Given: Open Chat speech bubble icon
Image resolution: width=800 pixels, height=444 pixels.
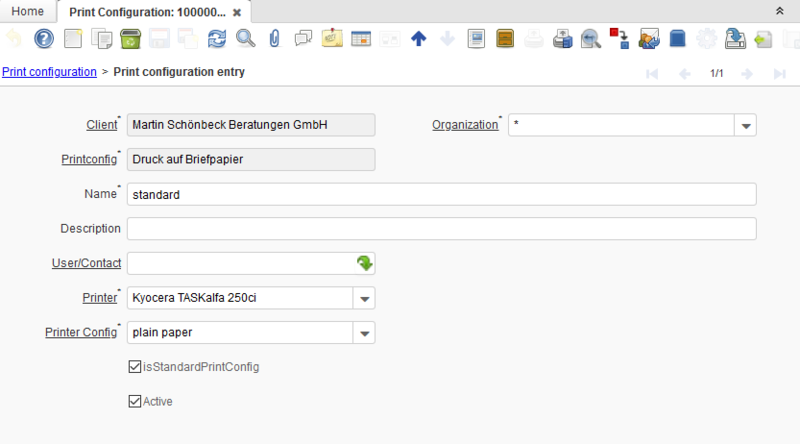Looking at the screenshot, I should (303, 39).
